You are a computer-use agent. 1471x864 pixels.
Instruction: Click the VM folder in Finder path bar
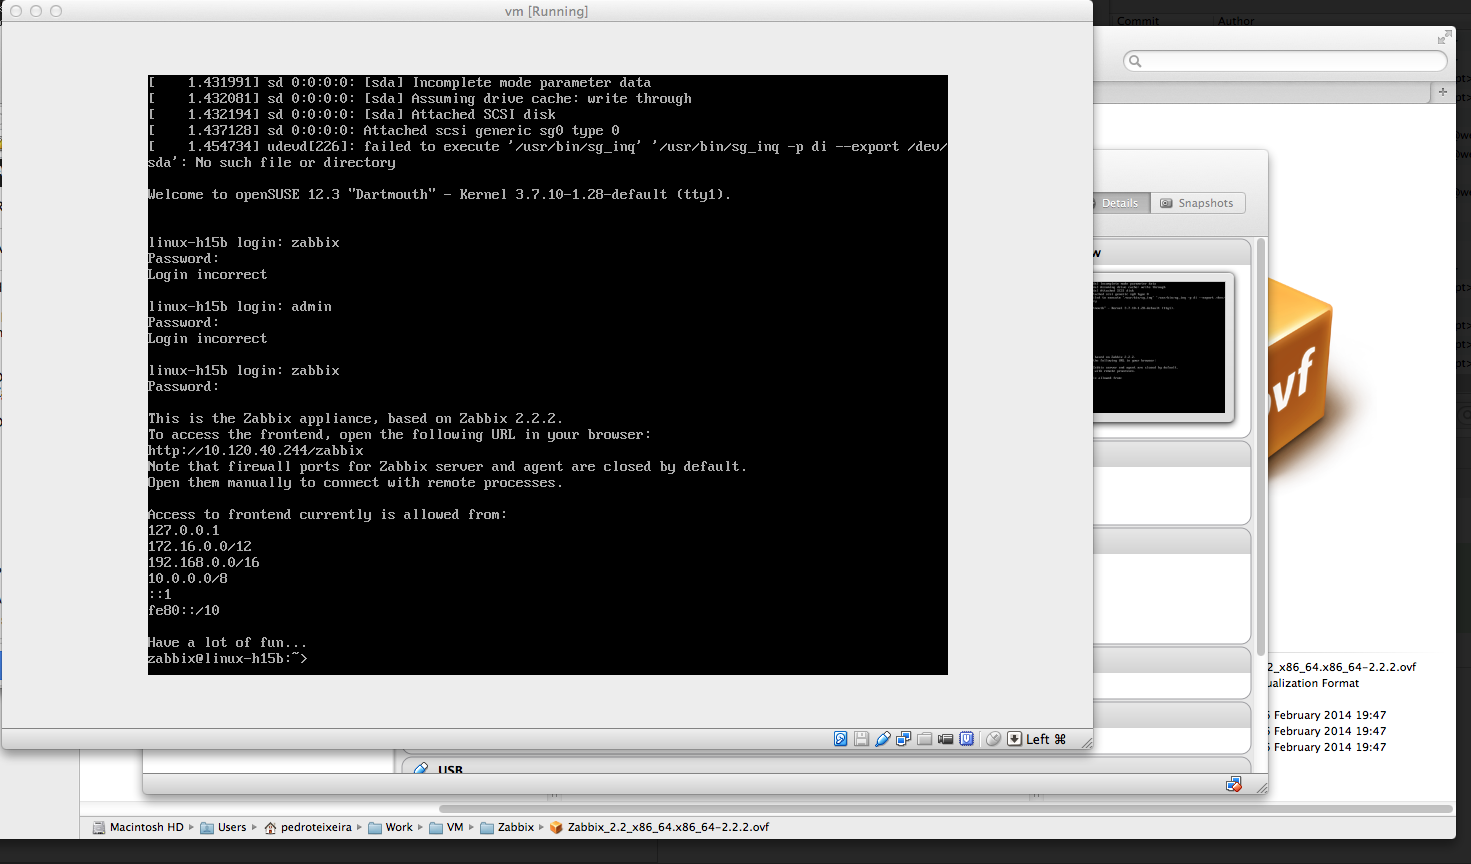pyautogui.click(x=446, y=827)
